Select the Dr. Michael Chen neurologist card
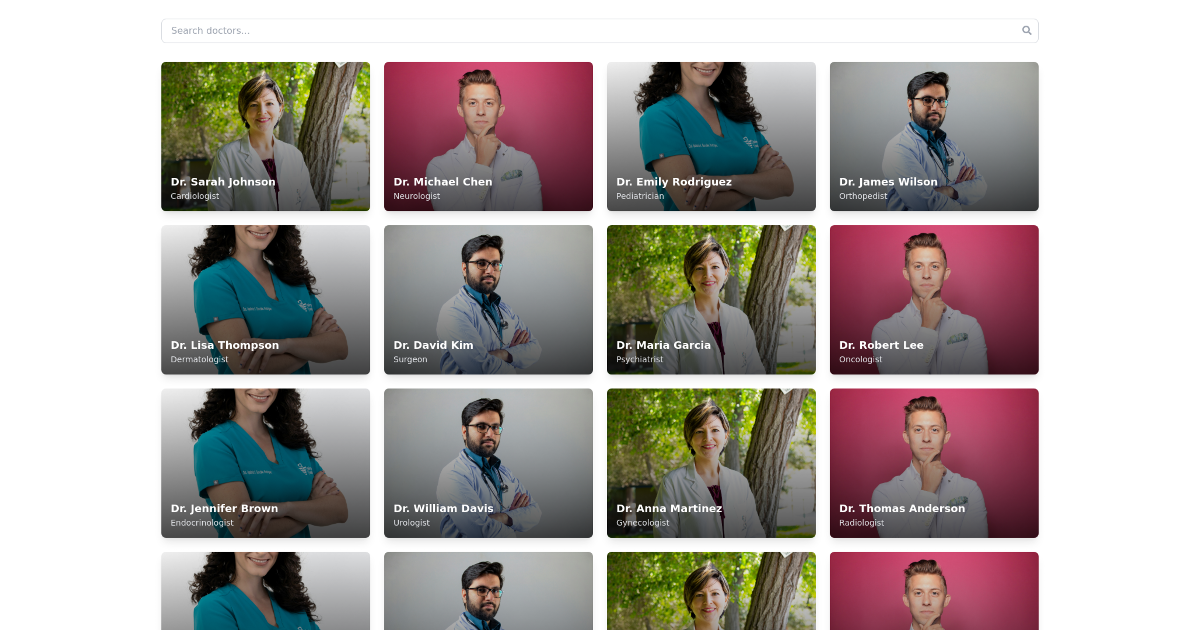This screenshot has height=630, width=1200. point(488,136)
